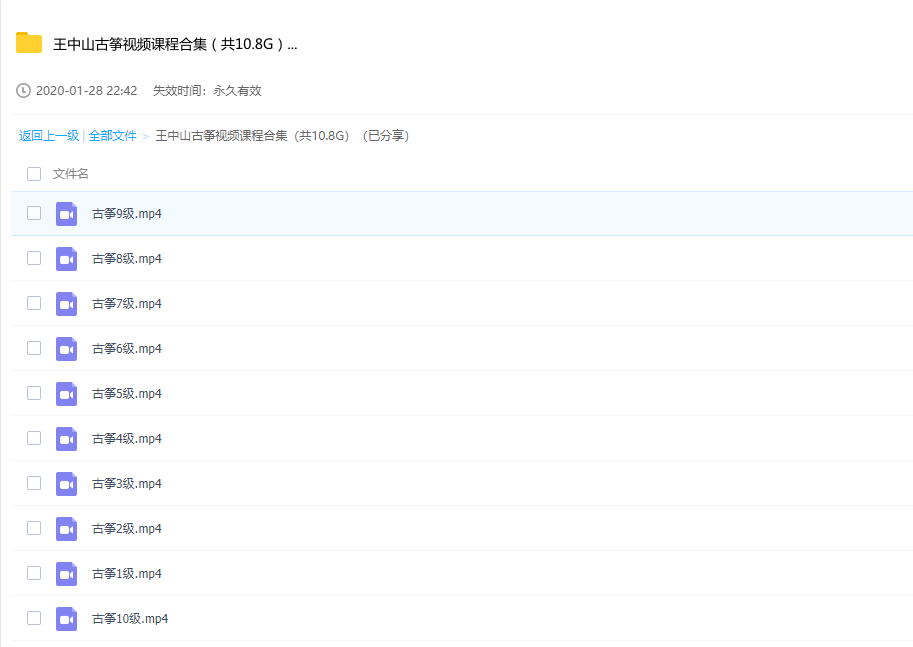Check the box for 古筝6级.mp4
The image size is (913, 647).
34,348
